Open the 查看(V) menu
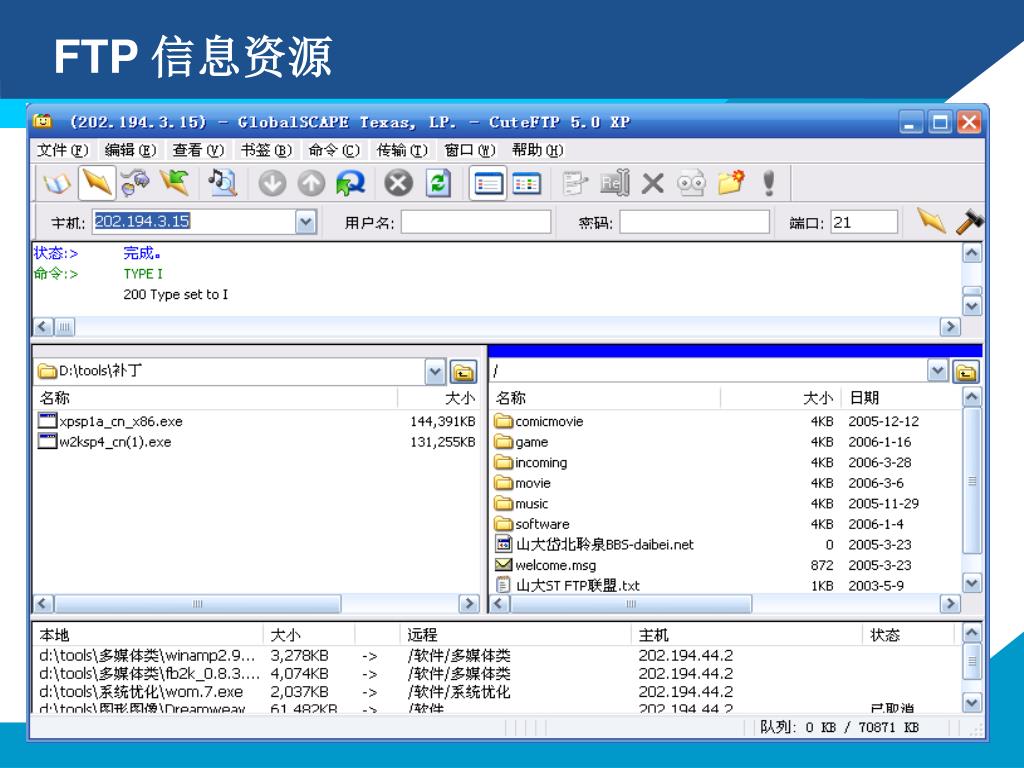 pos(199,150)
